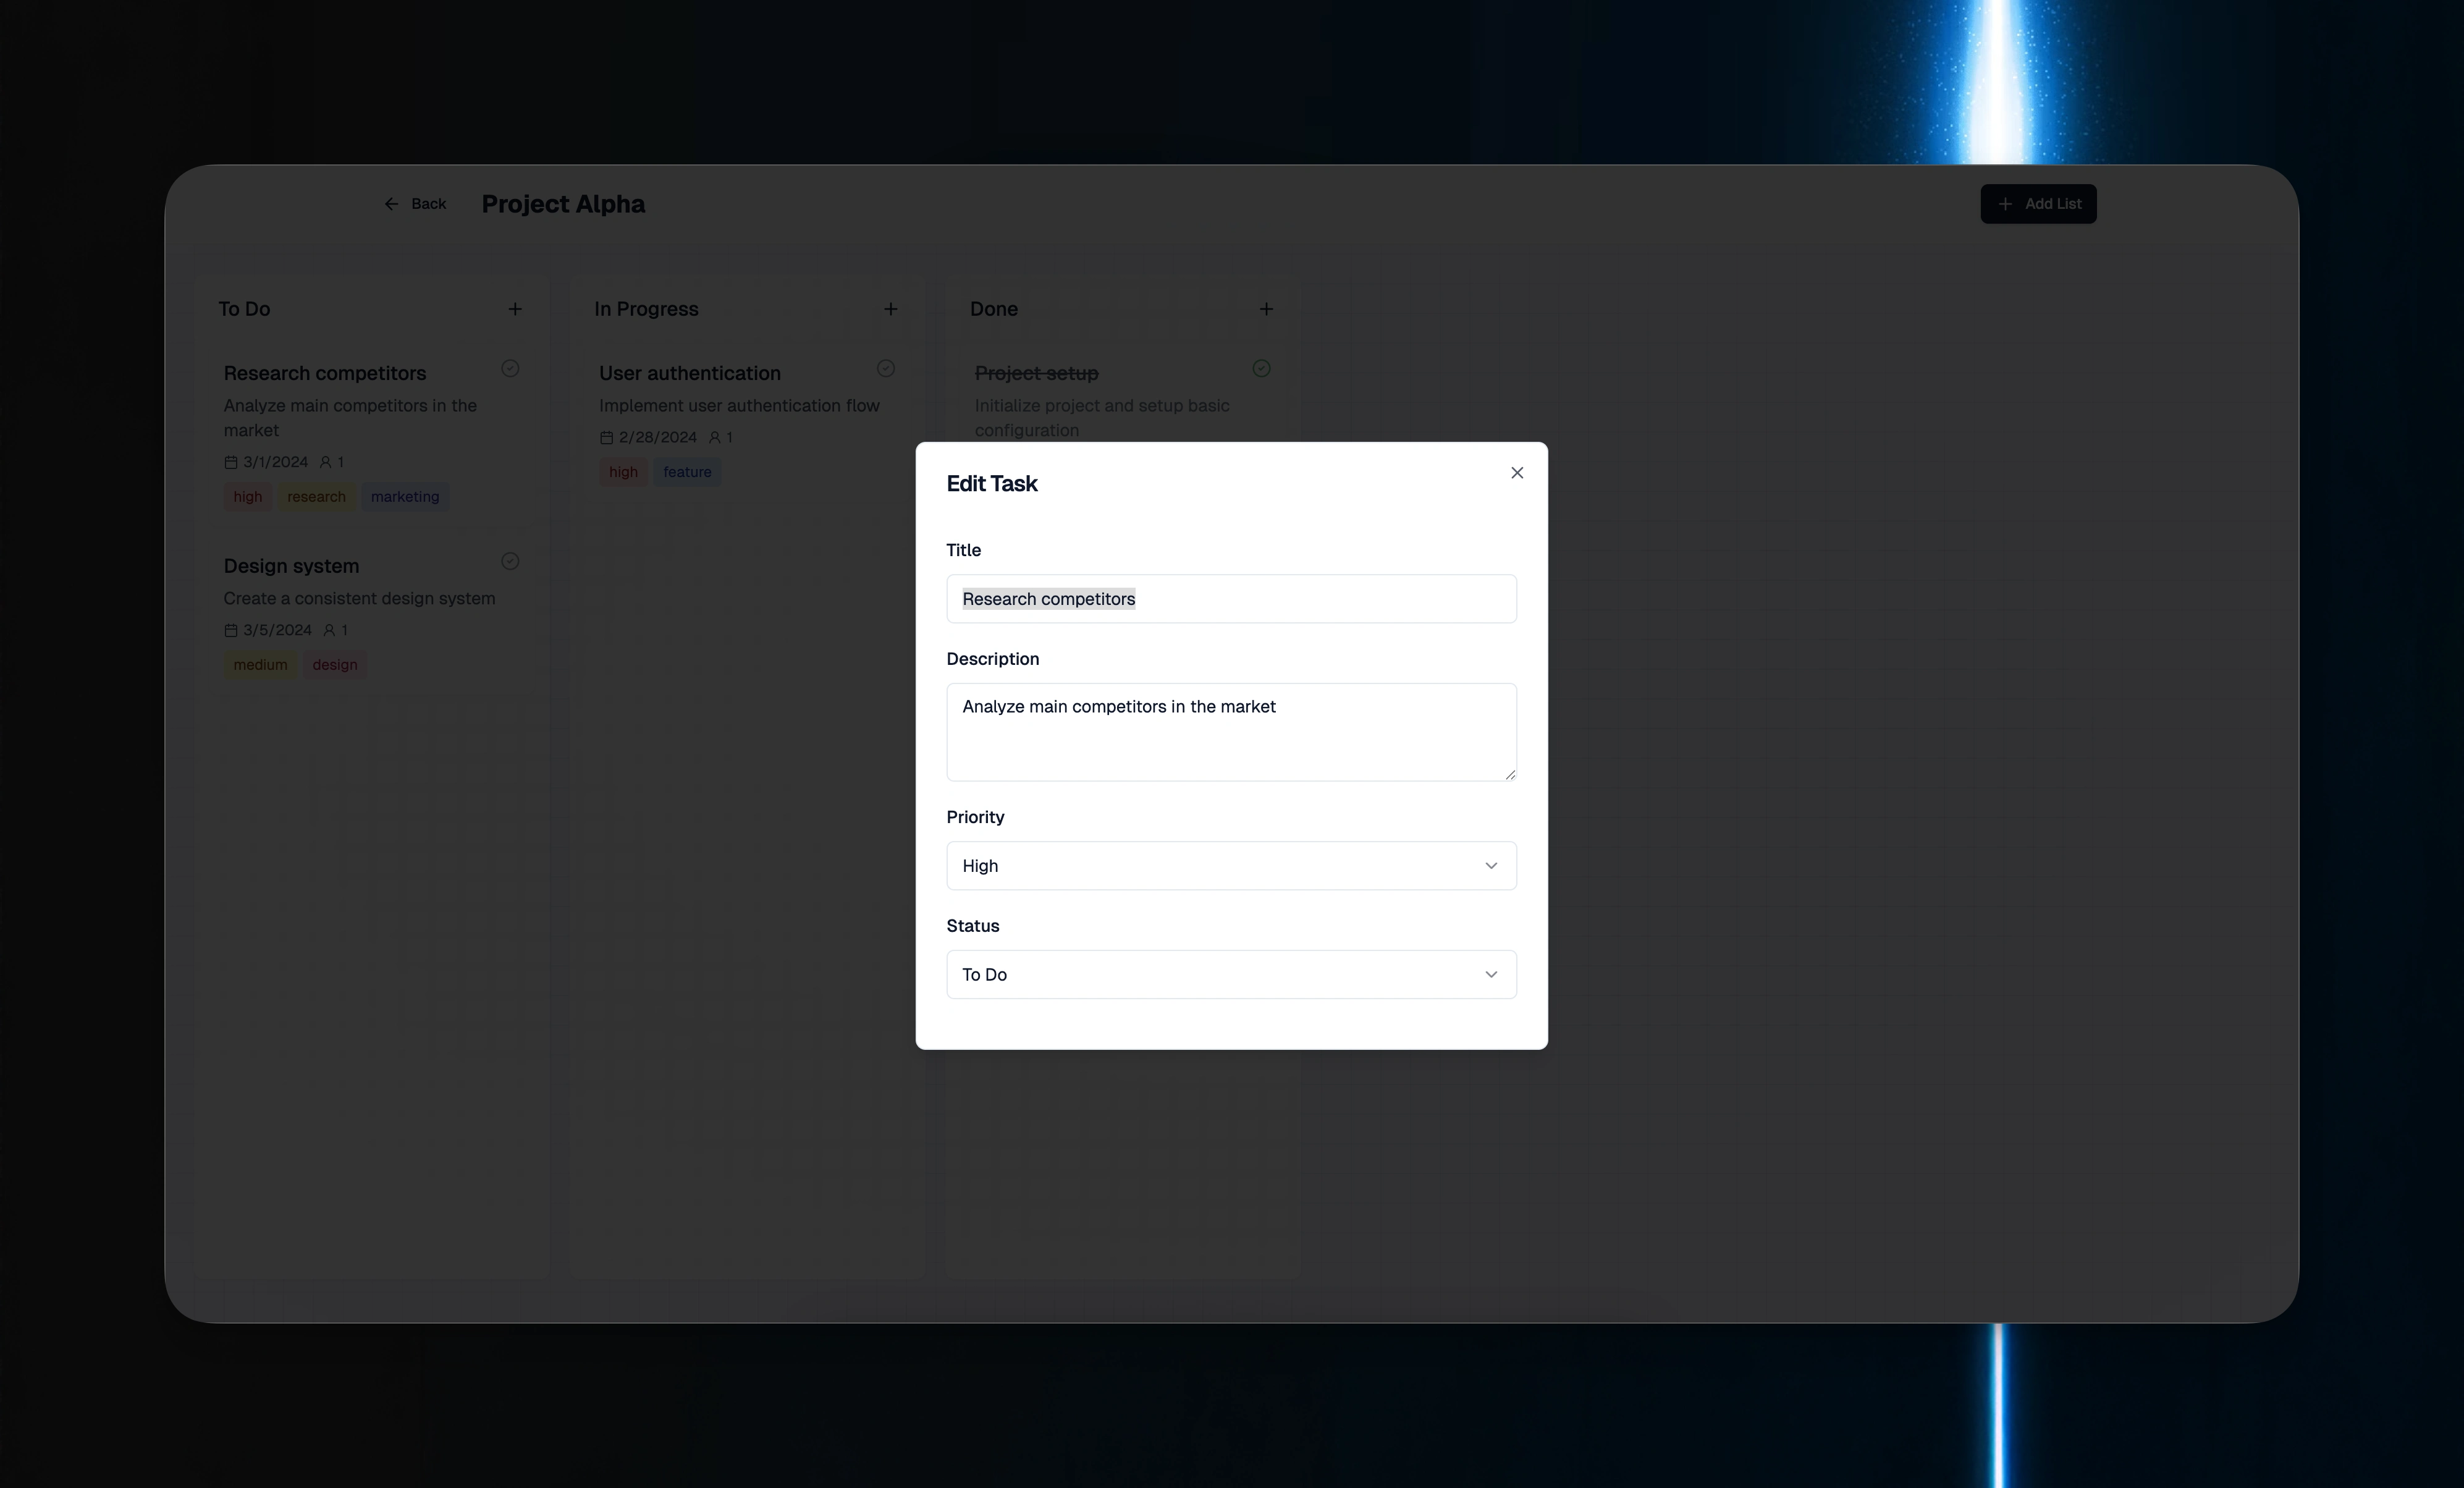Mark Research competitors task complete

[x=510, y=369]
